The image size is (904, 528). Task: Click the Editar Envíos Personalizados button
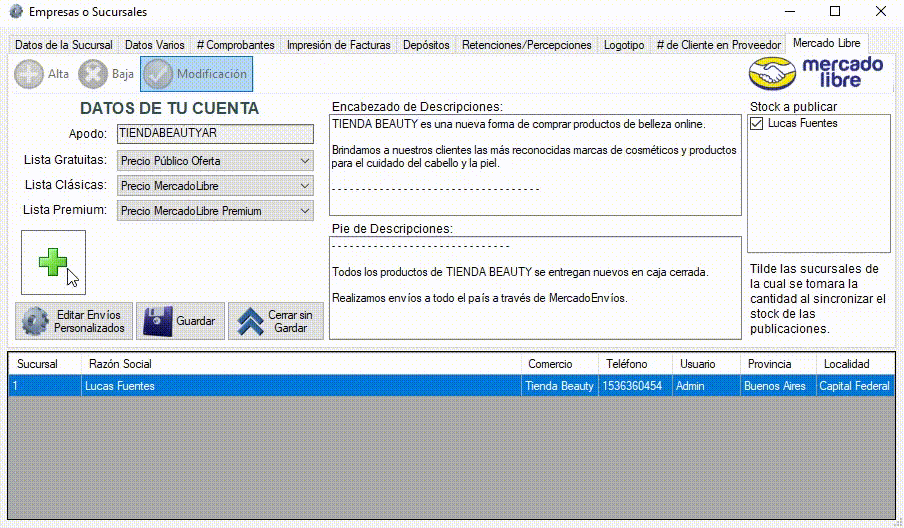pos(74,321)
